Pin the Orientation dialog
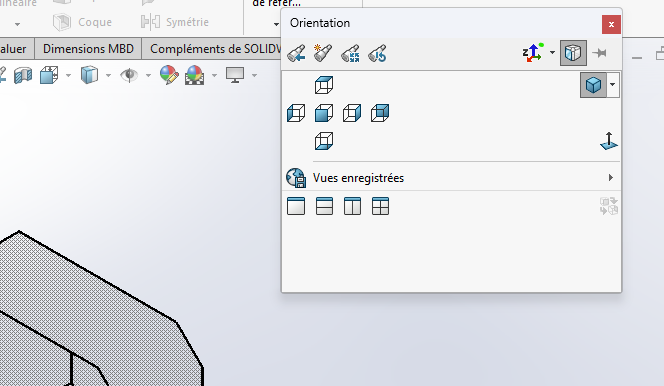The image size is (664, 386). (x=600, y=53)
